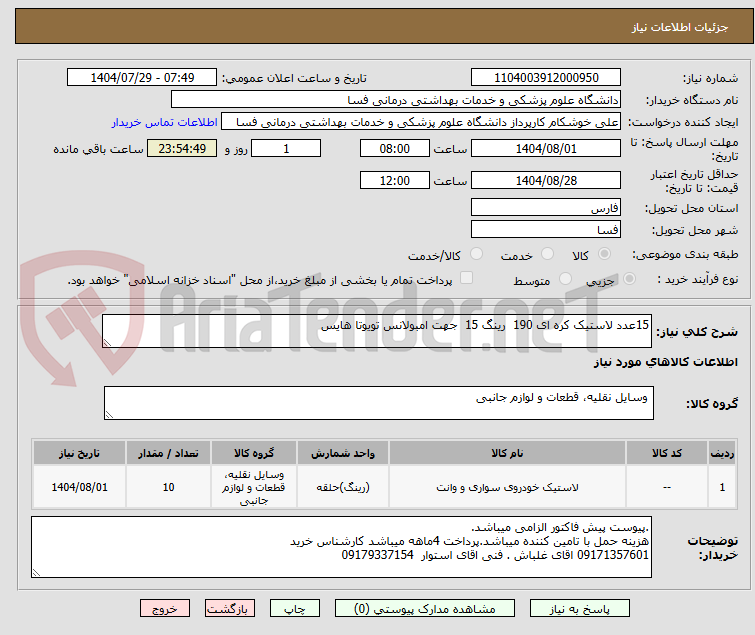The width and height of the screenshot is (755, 635).
Task: Click the delivery province field فارس
Action: (x=546, y=207)
